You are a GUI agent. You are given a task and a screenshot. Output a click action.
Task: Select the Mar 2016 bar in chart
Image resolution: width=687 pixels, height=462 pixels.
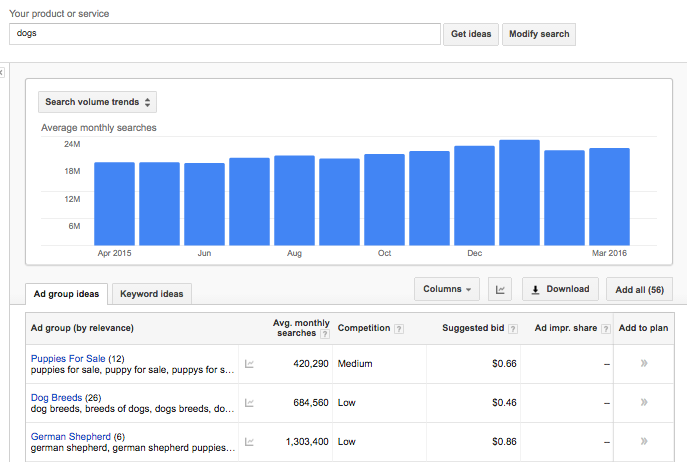pos(609,197)
